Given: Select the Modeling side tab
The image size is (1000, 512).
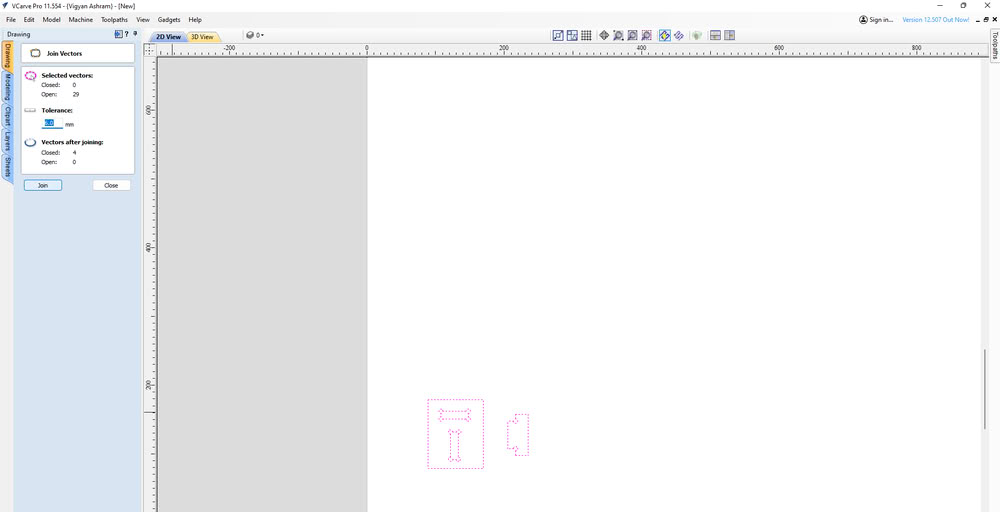Looking at the screenshot, I should [7, 87].
